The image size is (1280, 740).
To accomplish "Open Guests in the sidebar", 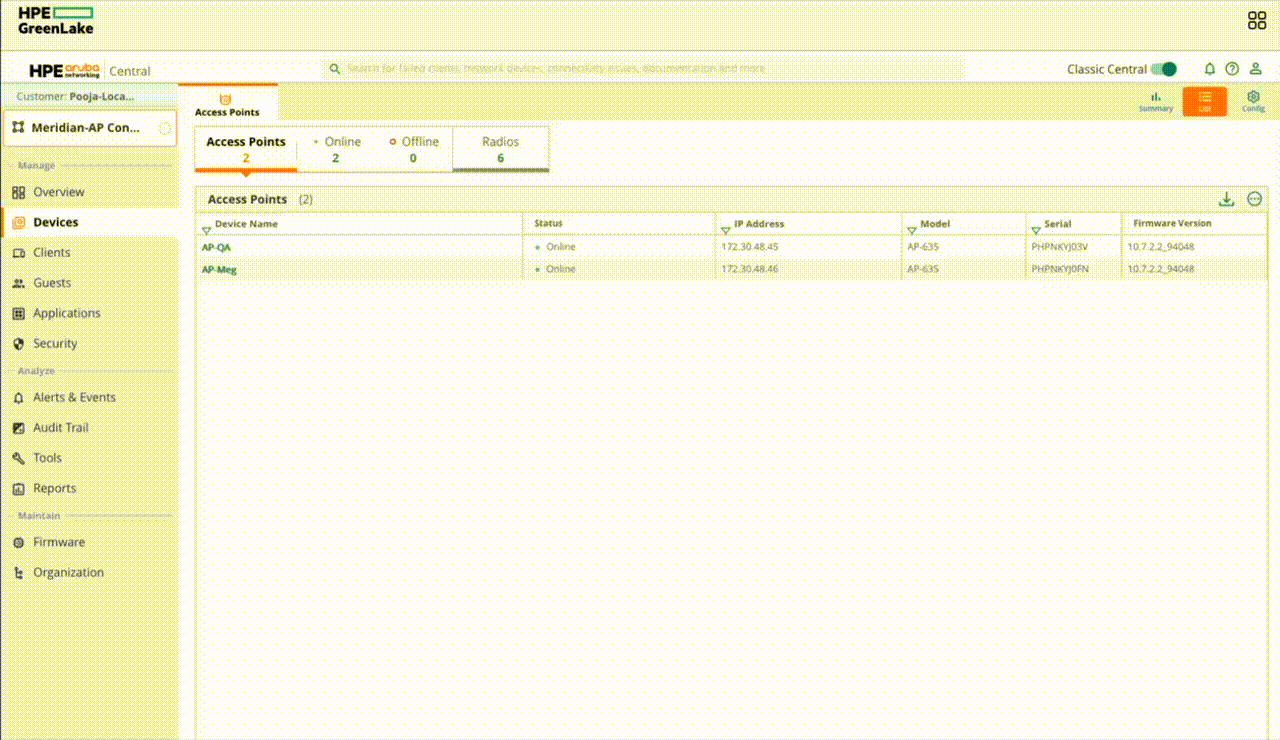I will 52,283.
